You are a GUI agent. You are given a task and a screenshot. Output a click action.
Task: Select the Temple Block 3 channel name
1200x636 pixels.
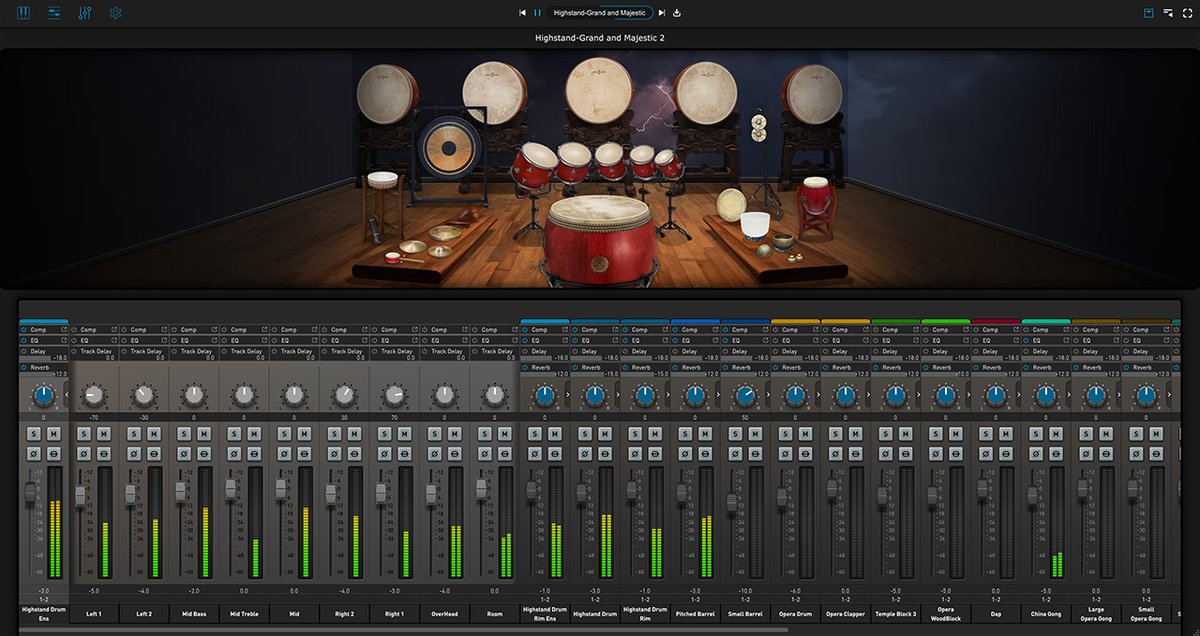click(x=895, y=613)
